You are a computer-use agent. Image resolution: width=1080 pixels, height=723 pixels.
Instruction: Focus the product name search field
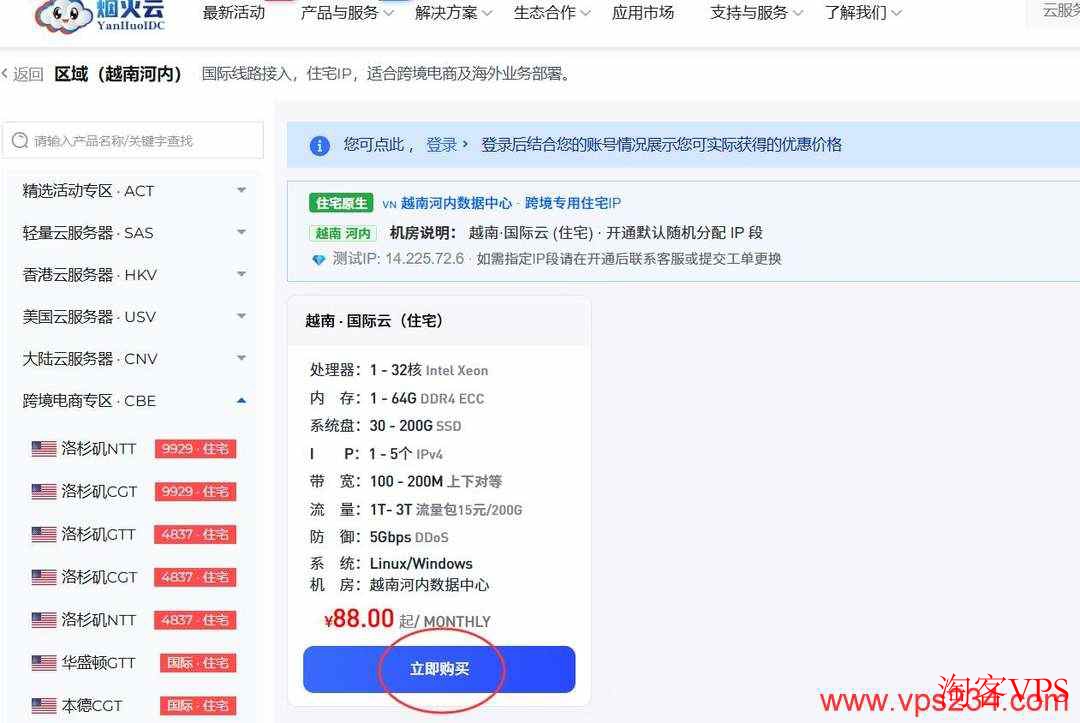(133, 140)
